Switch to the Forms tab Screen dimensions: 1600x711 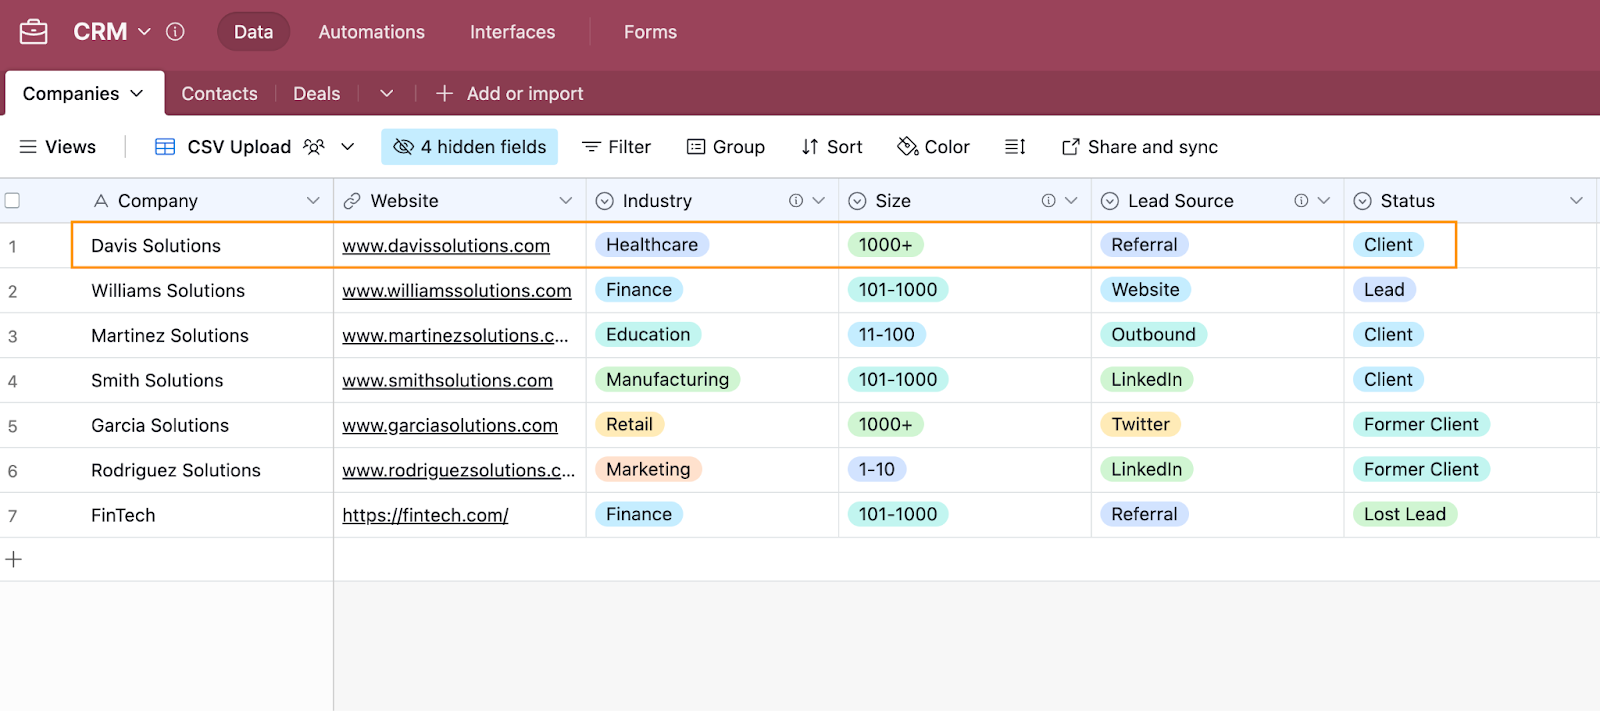[650, 32]
